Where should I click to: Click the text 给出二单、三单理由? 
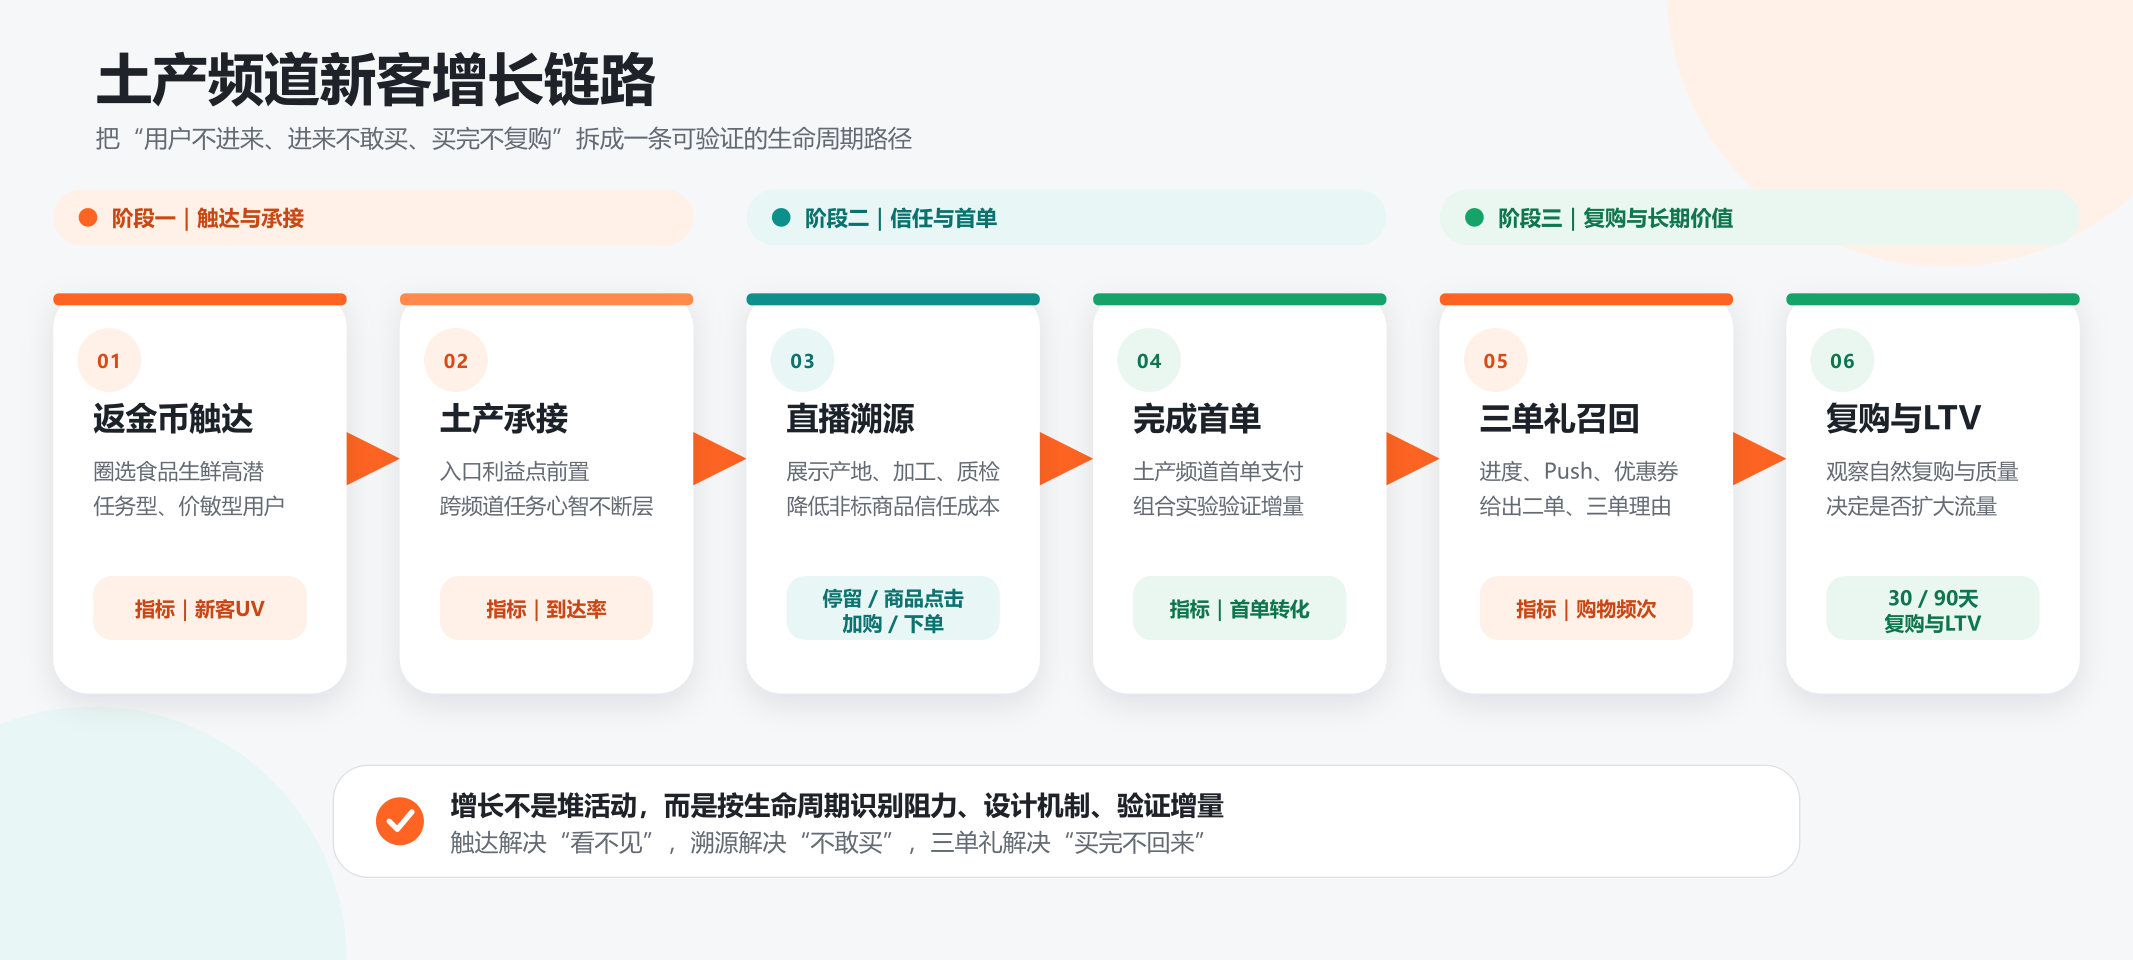click(x=1575, y=506)
